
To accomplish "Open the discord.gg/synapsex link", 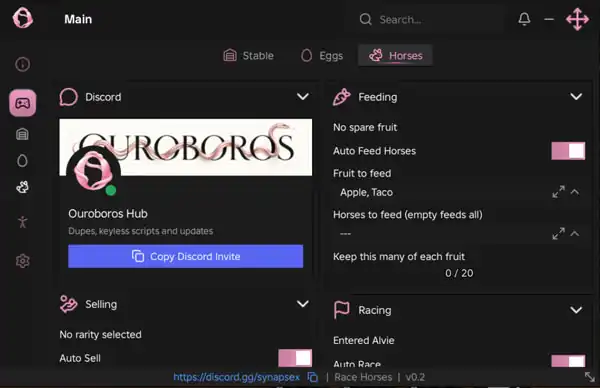I will (236, 377).
